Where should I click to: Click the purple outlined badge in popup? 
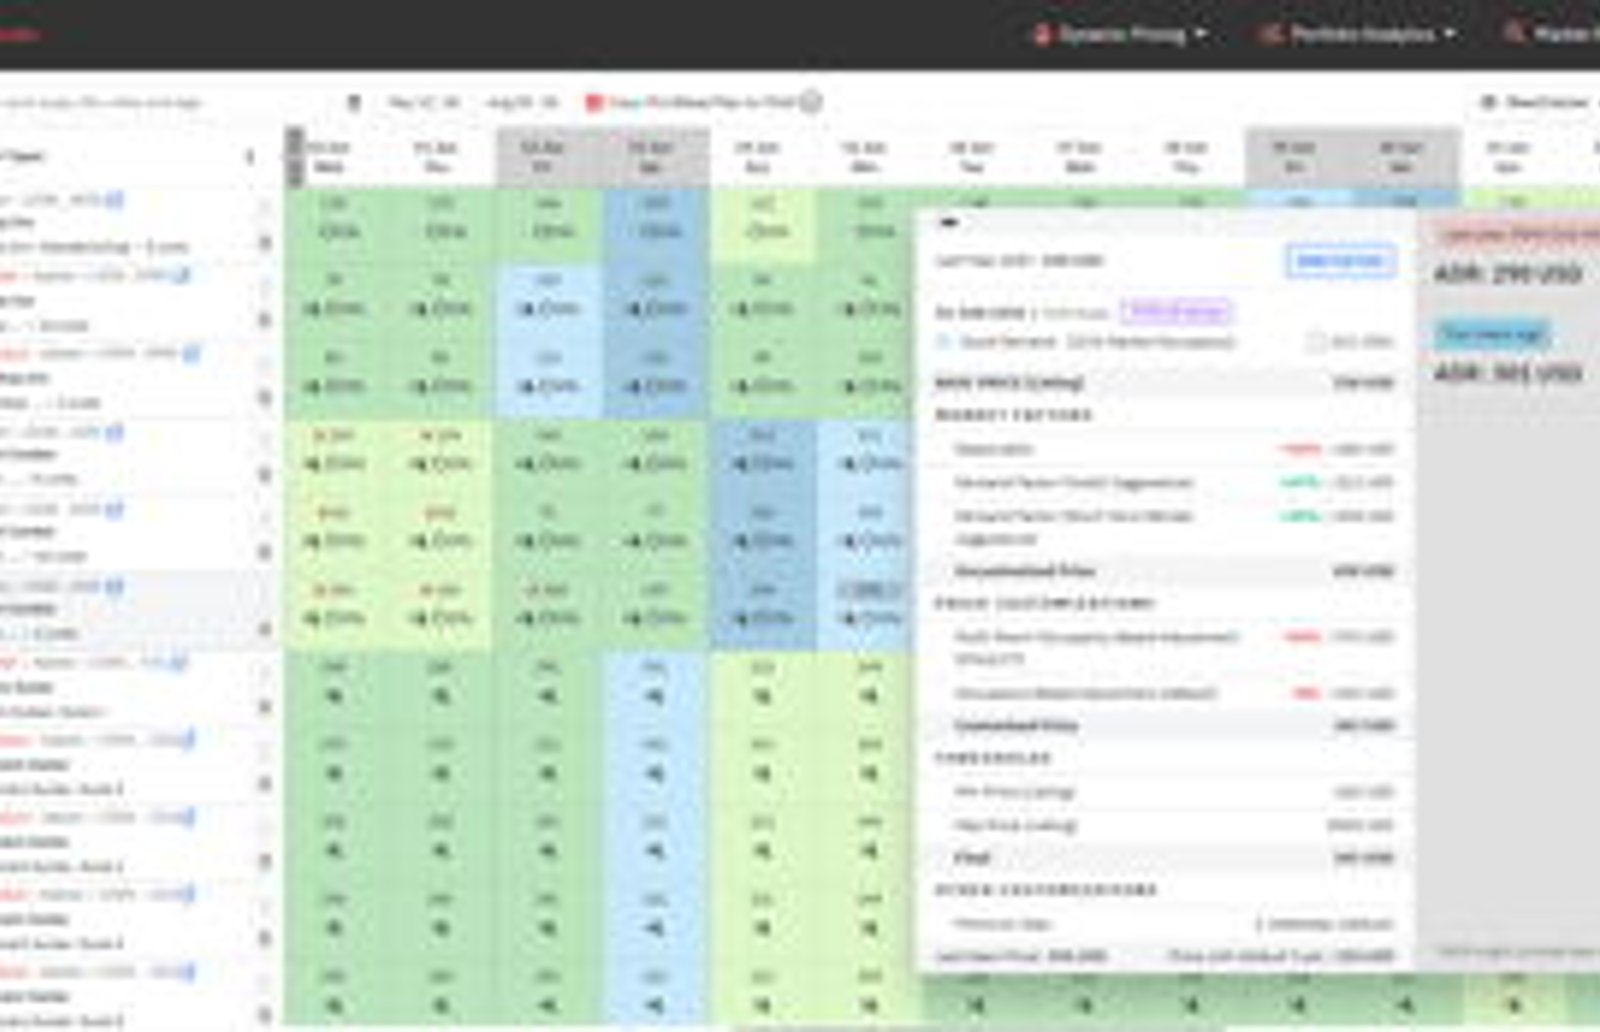click(1175, 312)
